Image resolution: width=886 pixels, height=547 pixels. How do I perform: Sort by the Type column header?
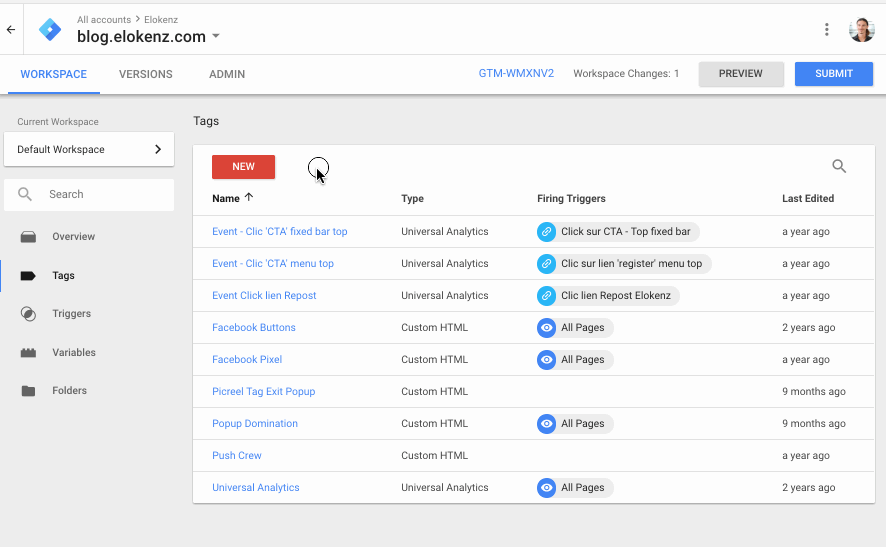pos(412,198)
